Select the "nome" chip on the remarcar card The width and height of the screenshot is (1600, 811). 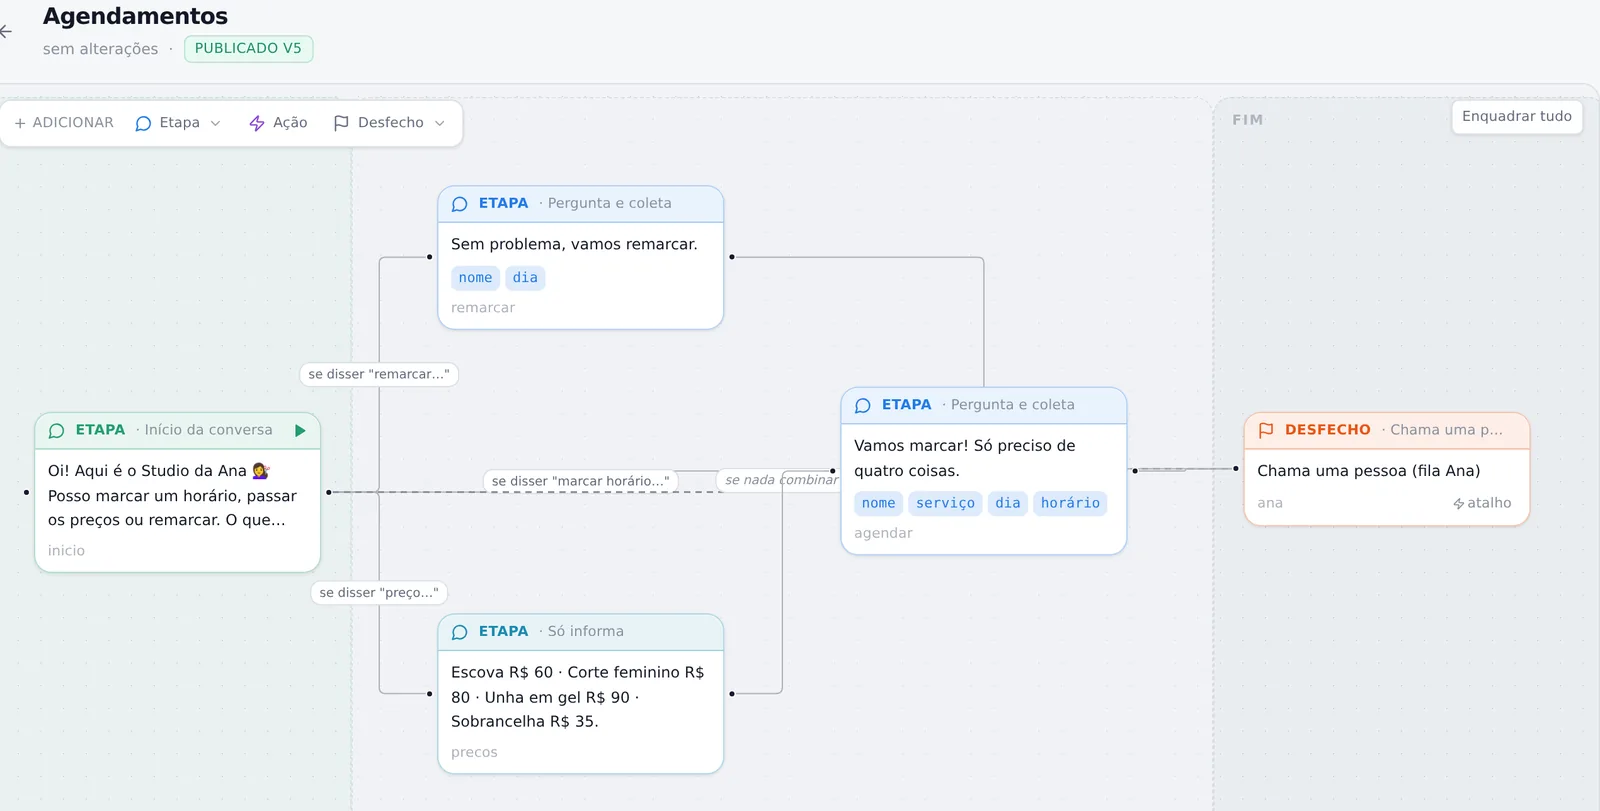pos(475,278)
